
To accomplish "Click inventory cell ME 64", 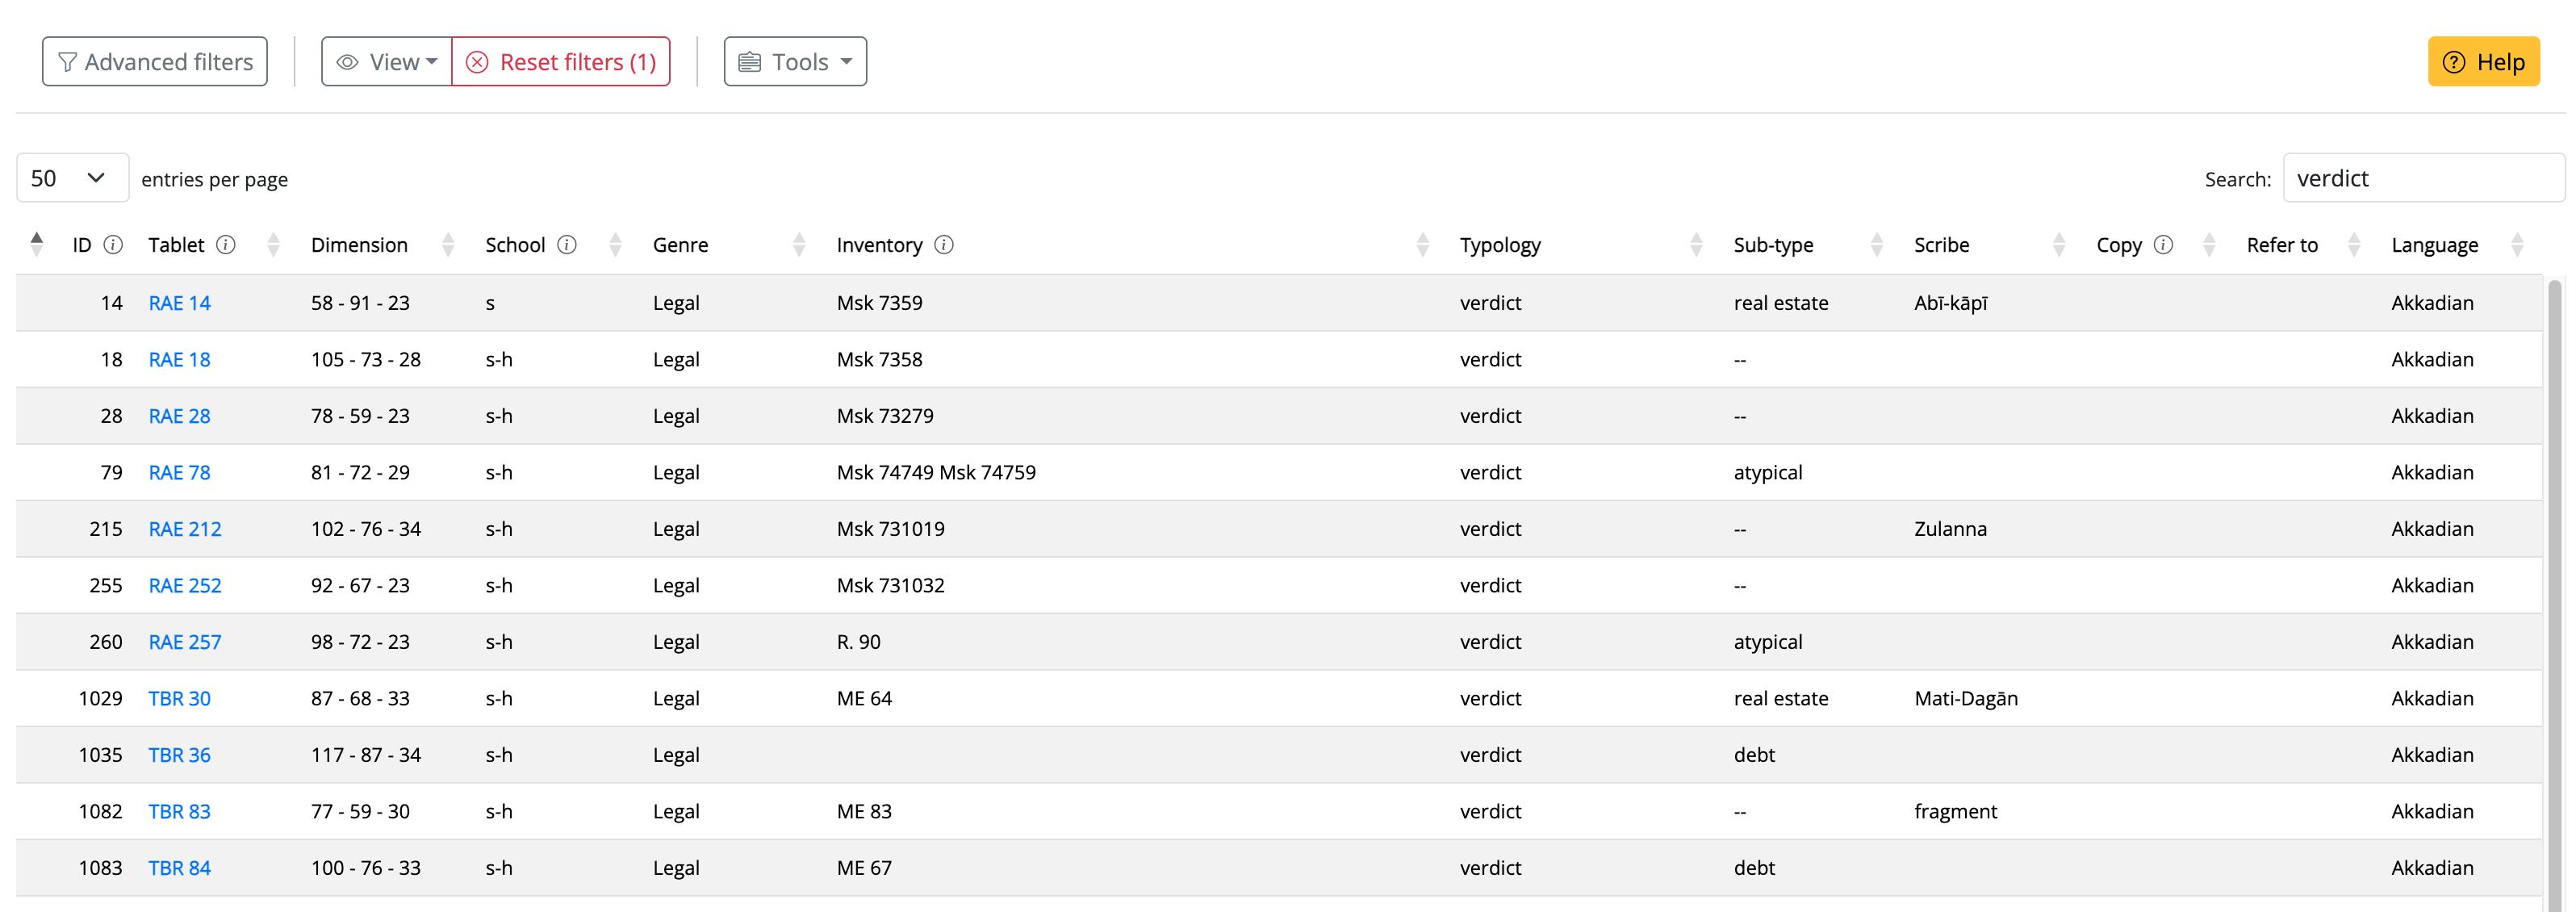I will [864, 698].
